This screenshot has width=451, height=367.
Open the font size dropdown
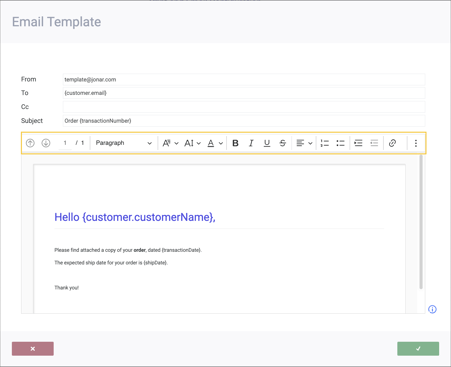[x=192, y=143]
